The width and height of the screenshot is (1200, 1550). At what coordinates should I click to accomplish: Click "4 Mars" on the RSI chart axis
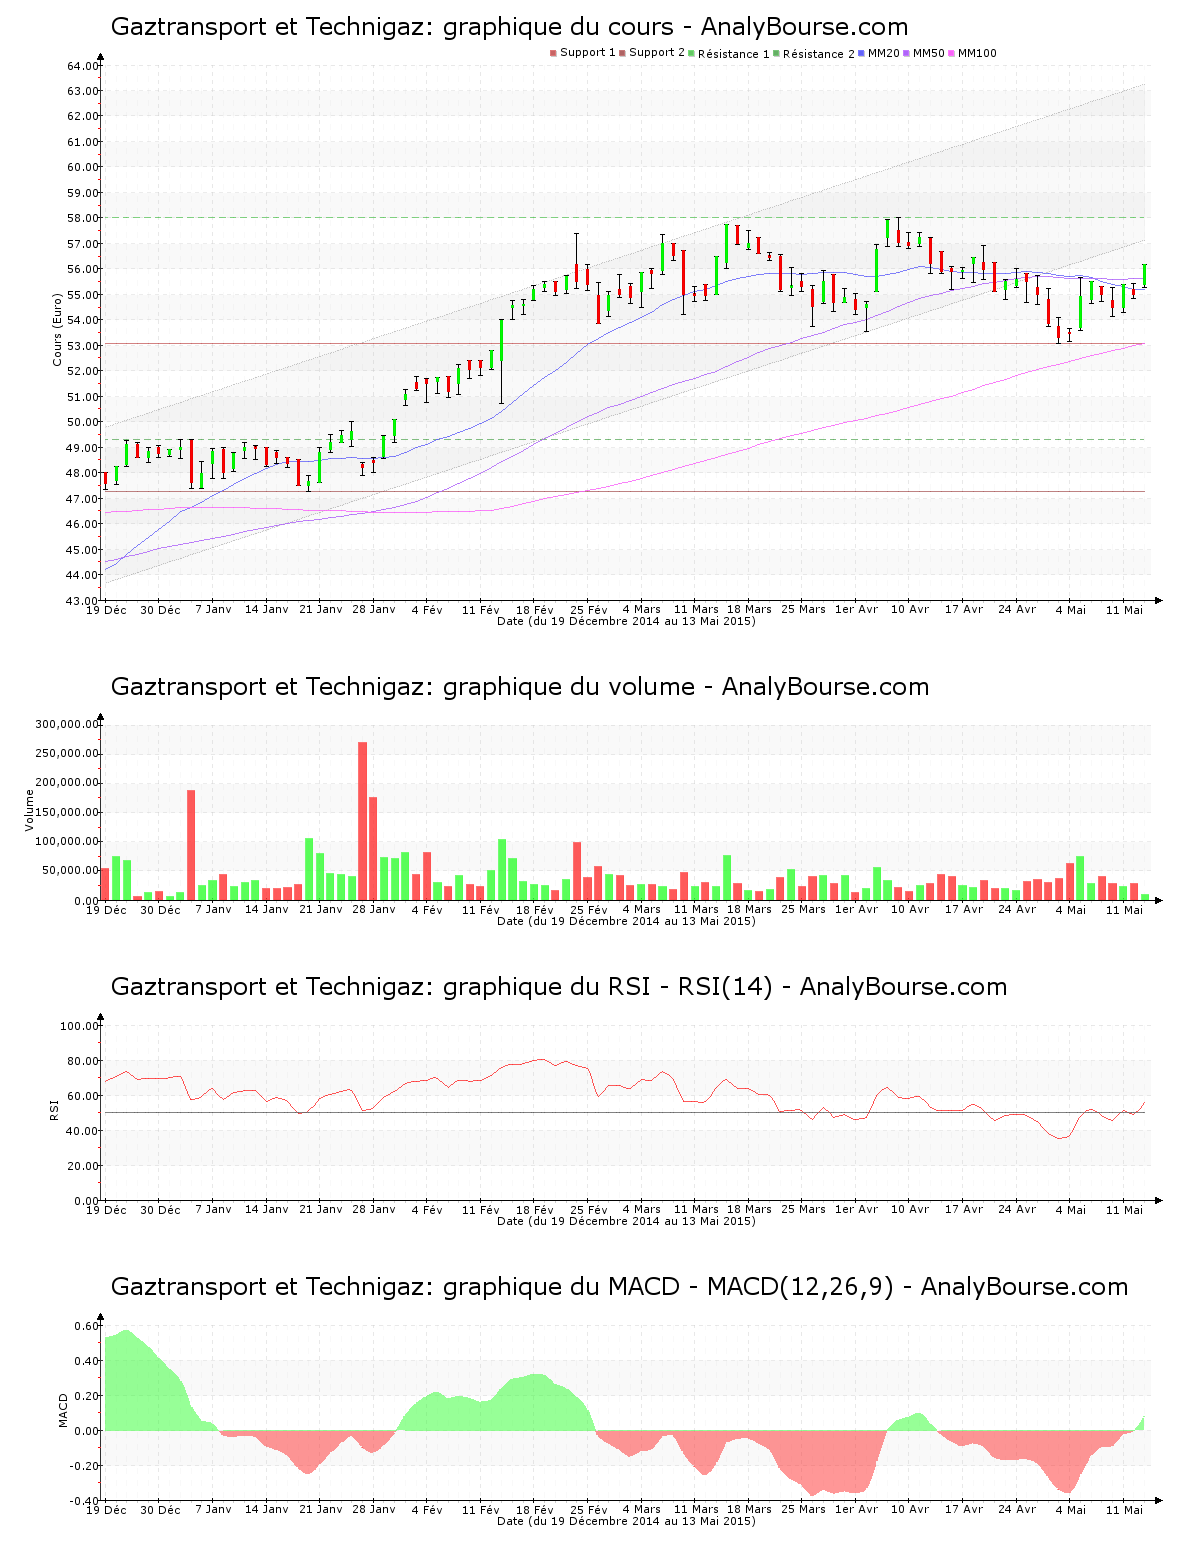(x=641, y=1210)
